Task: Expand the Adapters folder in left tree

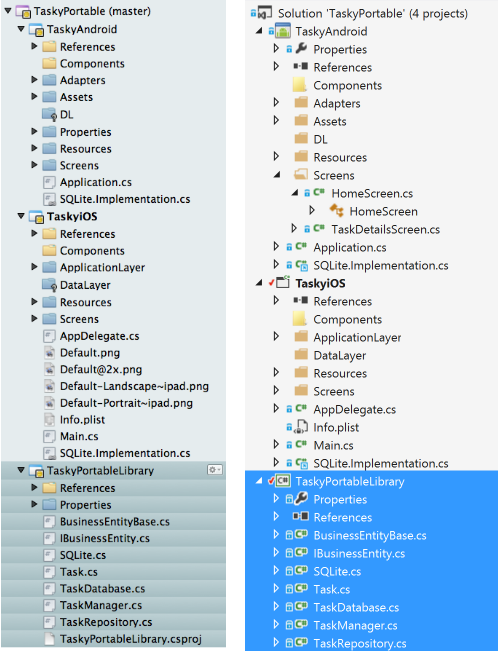Action: (x=34, y=80)
